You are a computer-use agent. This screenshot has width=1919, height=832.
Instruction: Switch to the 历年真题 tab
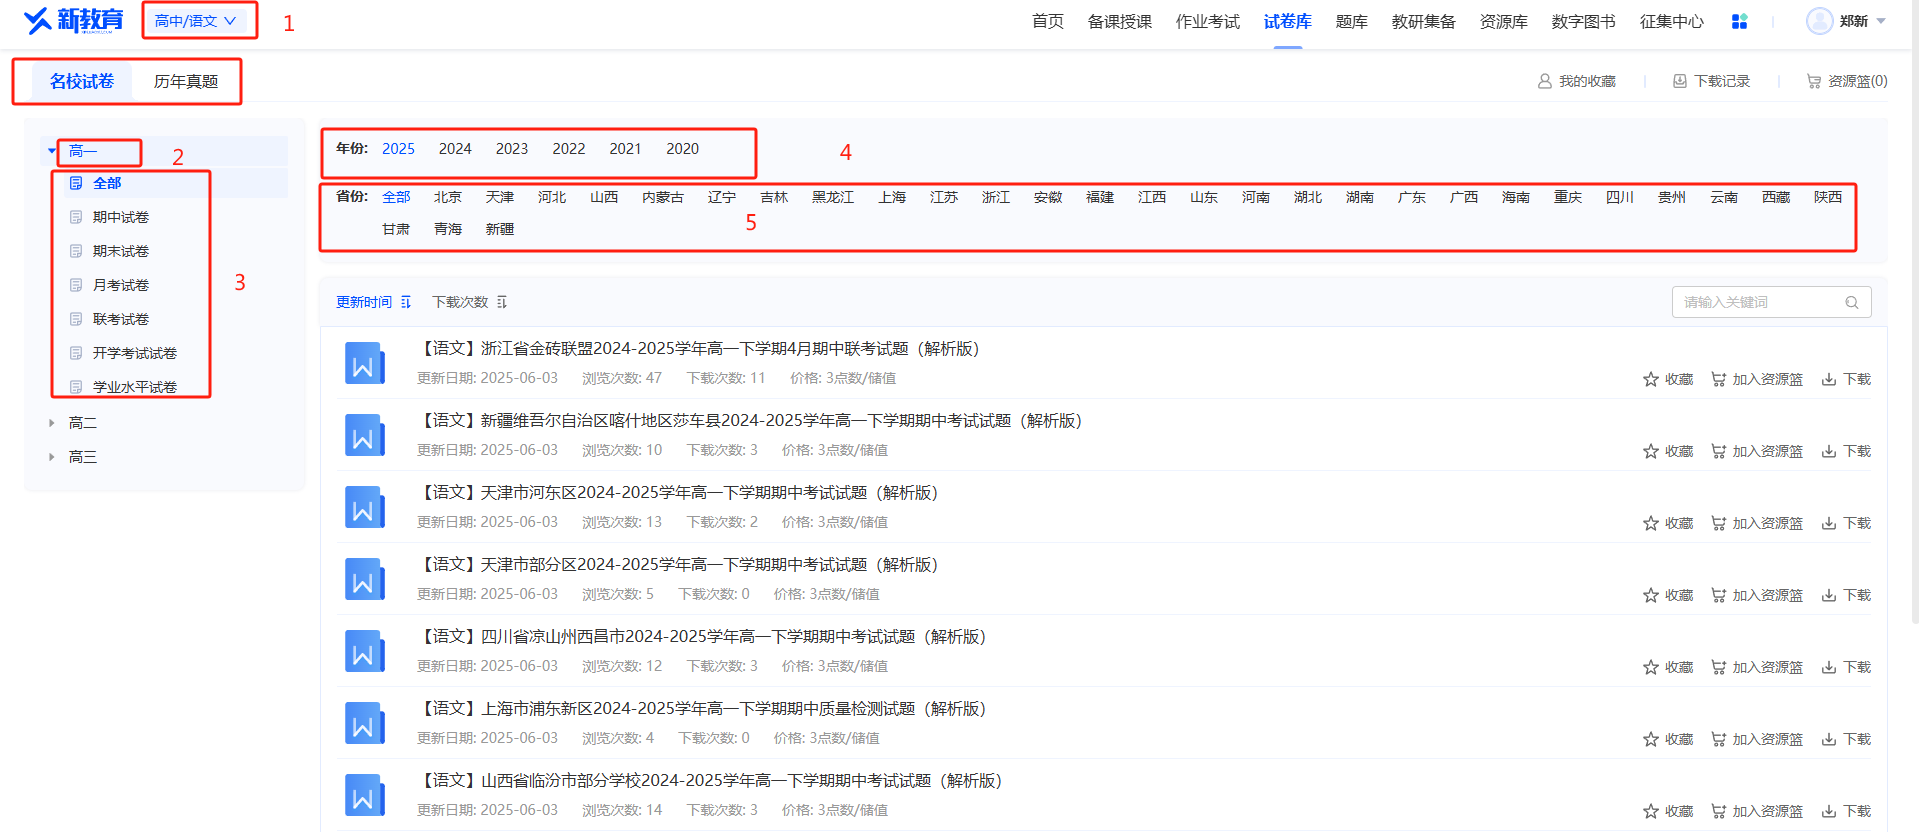(186, 81)
